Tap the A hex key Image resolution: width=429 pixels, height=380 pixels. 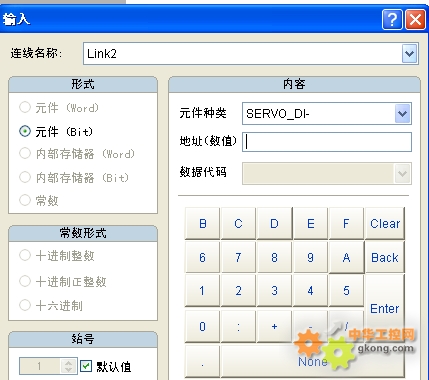pos(346,257)
